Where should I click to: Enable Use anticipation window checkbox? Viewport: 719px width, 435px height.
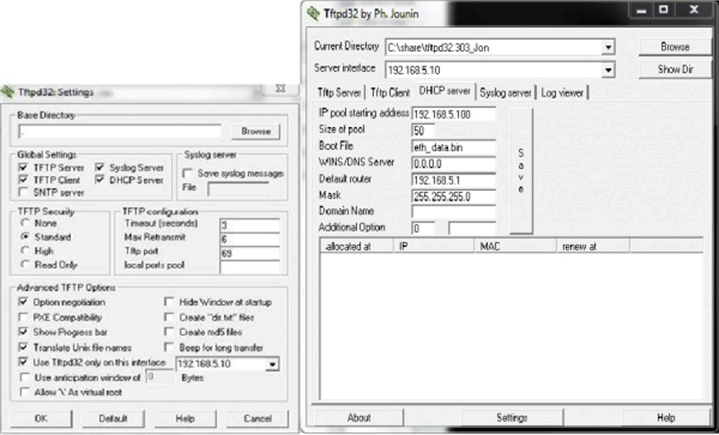24,377
